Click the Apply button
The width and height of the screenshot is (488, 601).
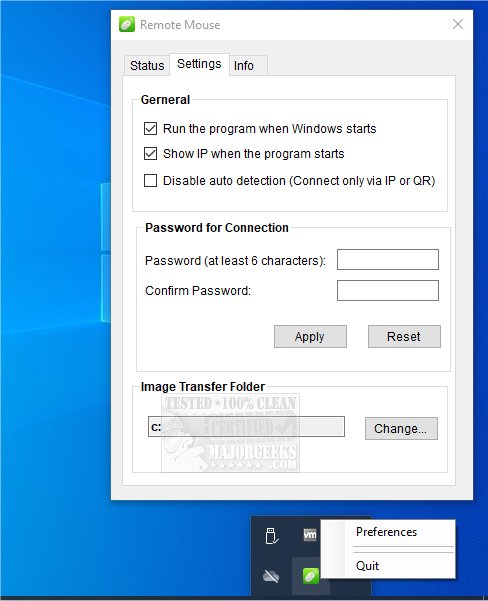pos(310,337)
